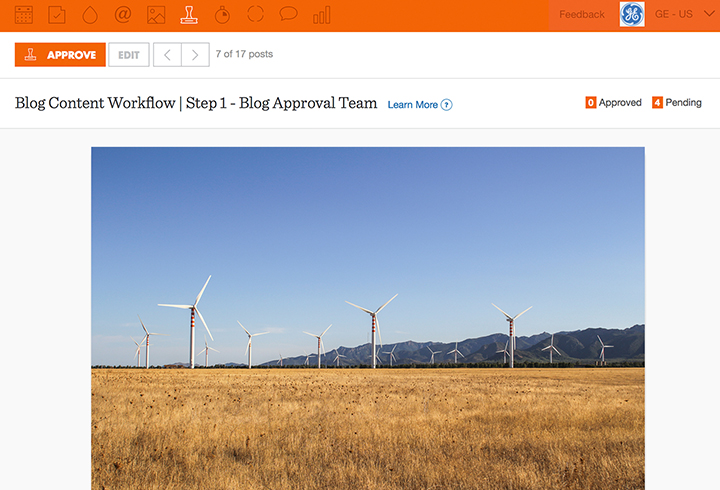Screen dimensions: 720x490
Task: Click the Blog Content Workflow heading
Action: (196, 103)
